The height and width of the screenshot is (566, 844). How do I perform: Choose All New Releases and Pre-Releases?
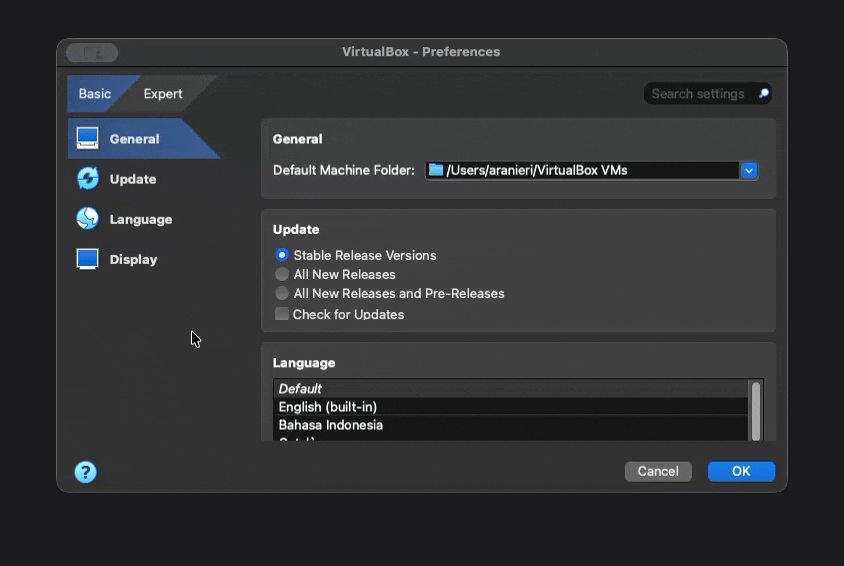tap(282, 293)
